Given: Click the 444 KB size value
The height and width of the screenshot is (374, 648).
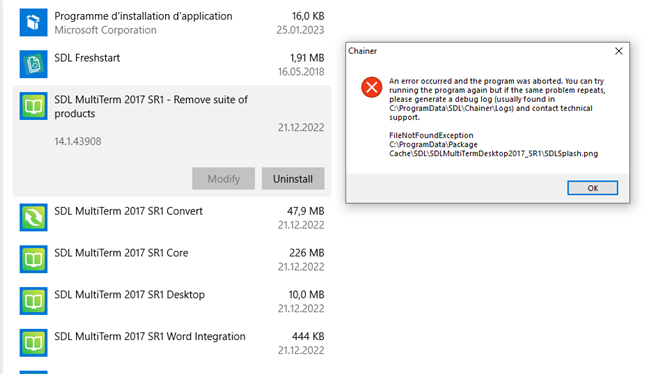Looking at the screenshot, I should click(x=308, y=336).
